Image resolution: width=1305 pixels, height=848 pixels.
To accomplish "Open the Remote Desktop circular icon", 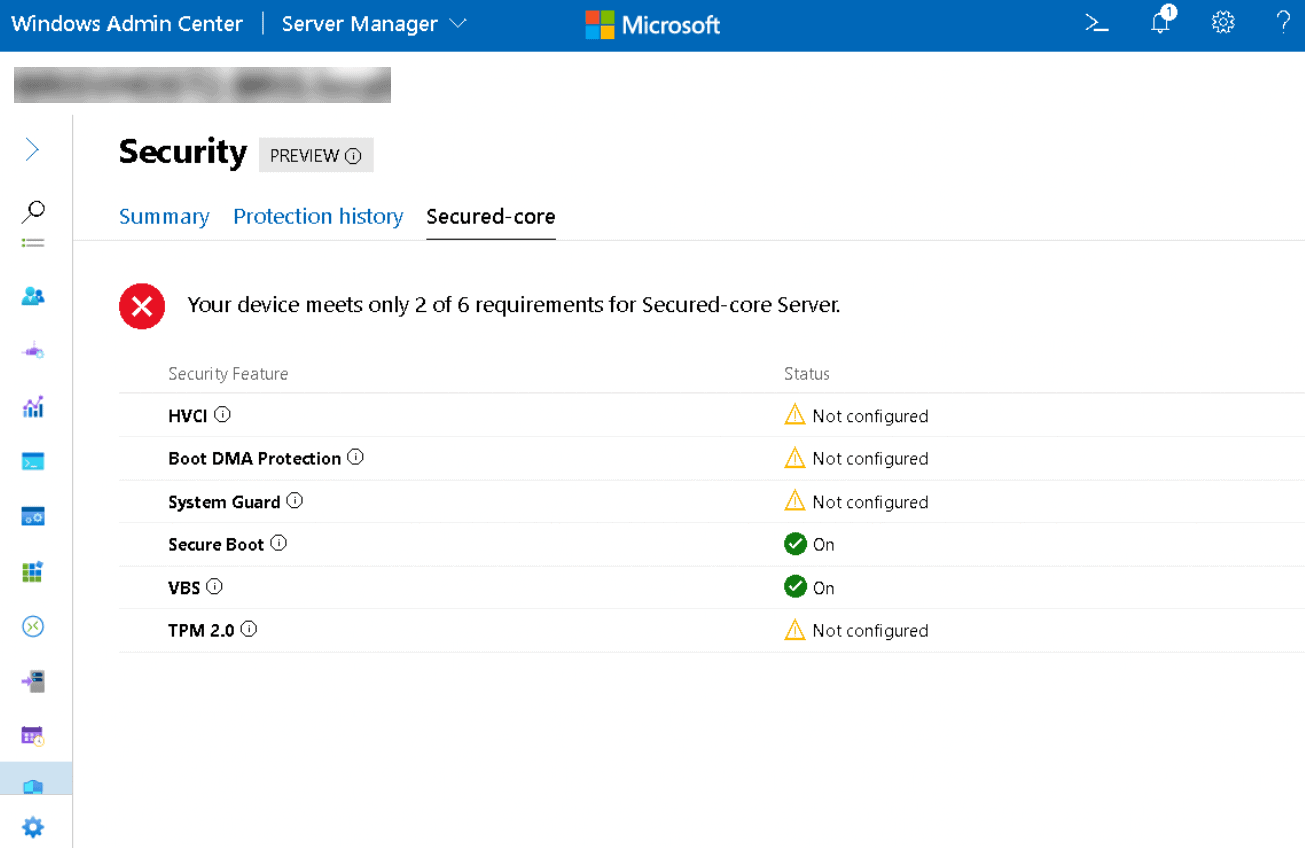I will point(33,626).
